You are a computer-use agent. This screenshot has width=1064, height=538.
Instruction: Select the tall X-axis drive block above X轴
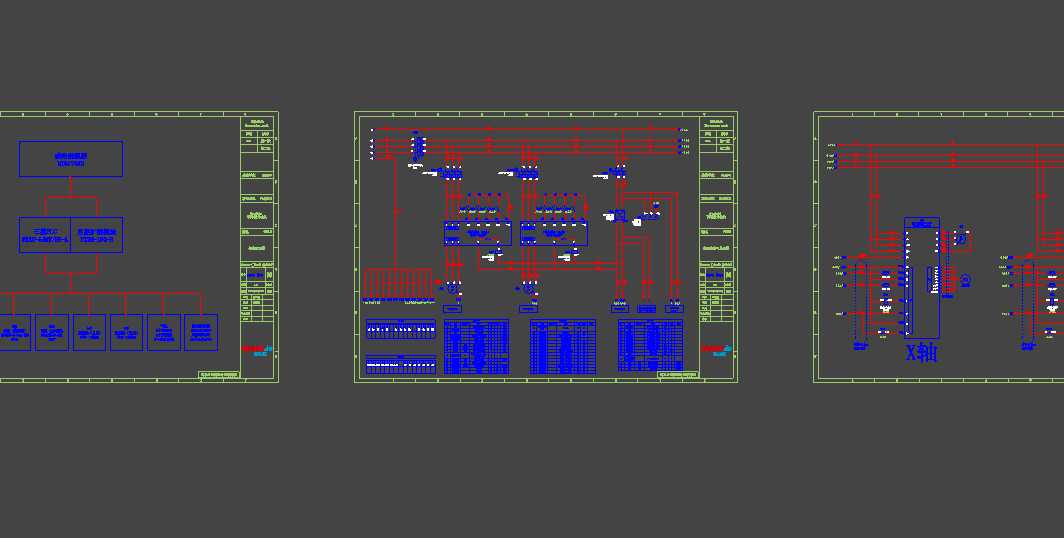coord(922,277)
